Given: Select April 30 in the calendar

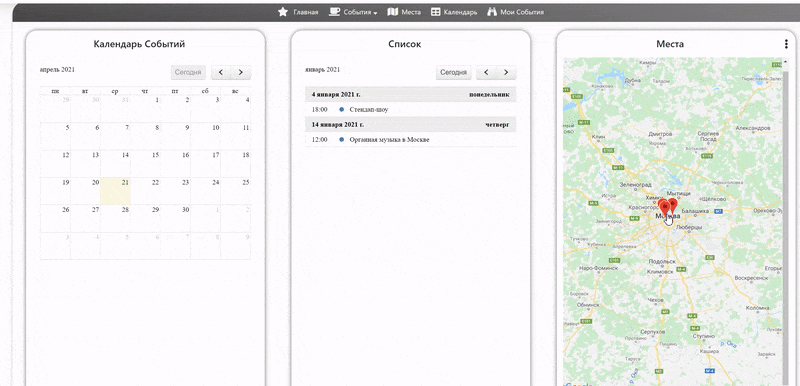Looking at the screenshot, I should [x=176, y=219].
